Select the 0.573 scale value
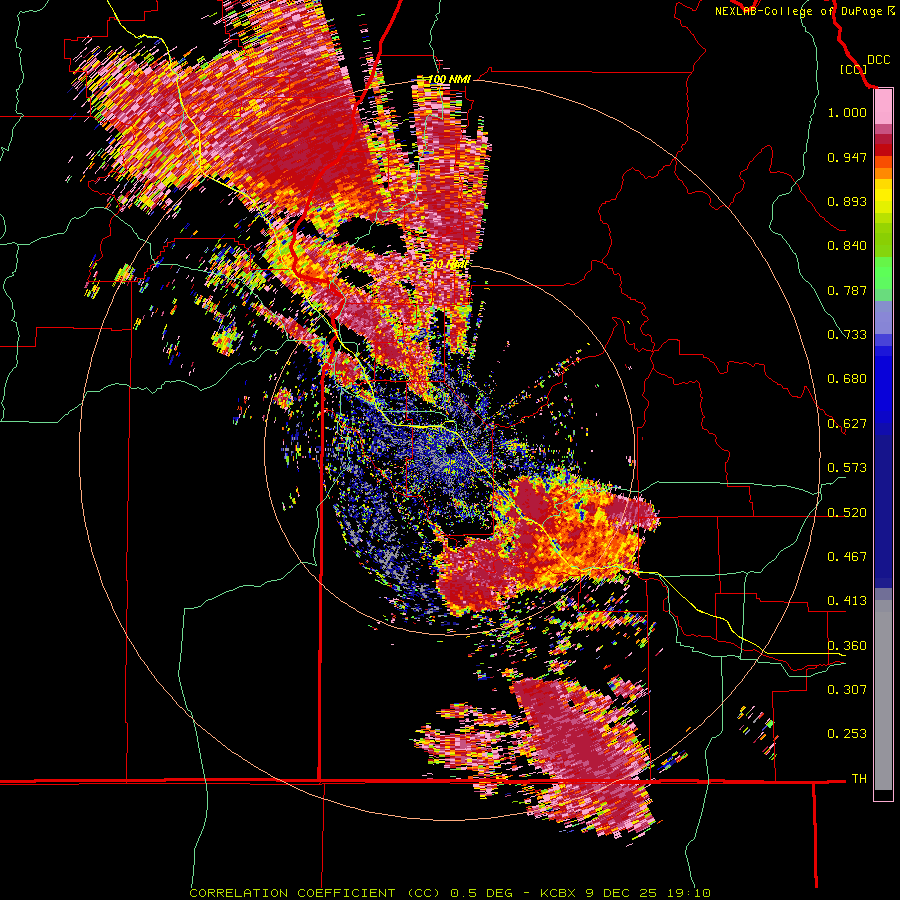 (847, 468)
